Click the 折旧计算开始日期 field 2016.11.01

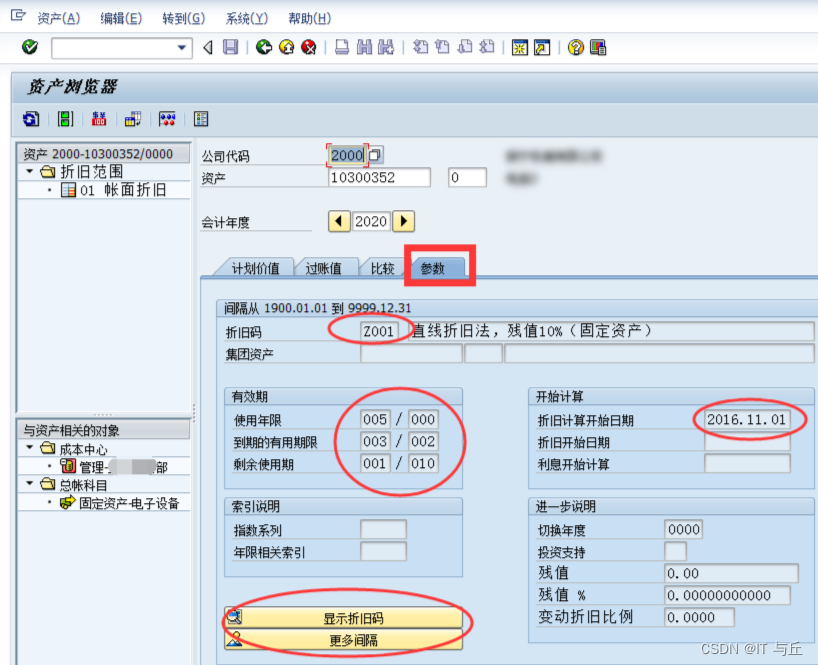click(x=747, y=419)
